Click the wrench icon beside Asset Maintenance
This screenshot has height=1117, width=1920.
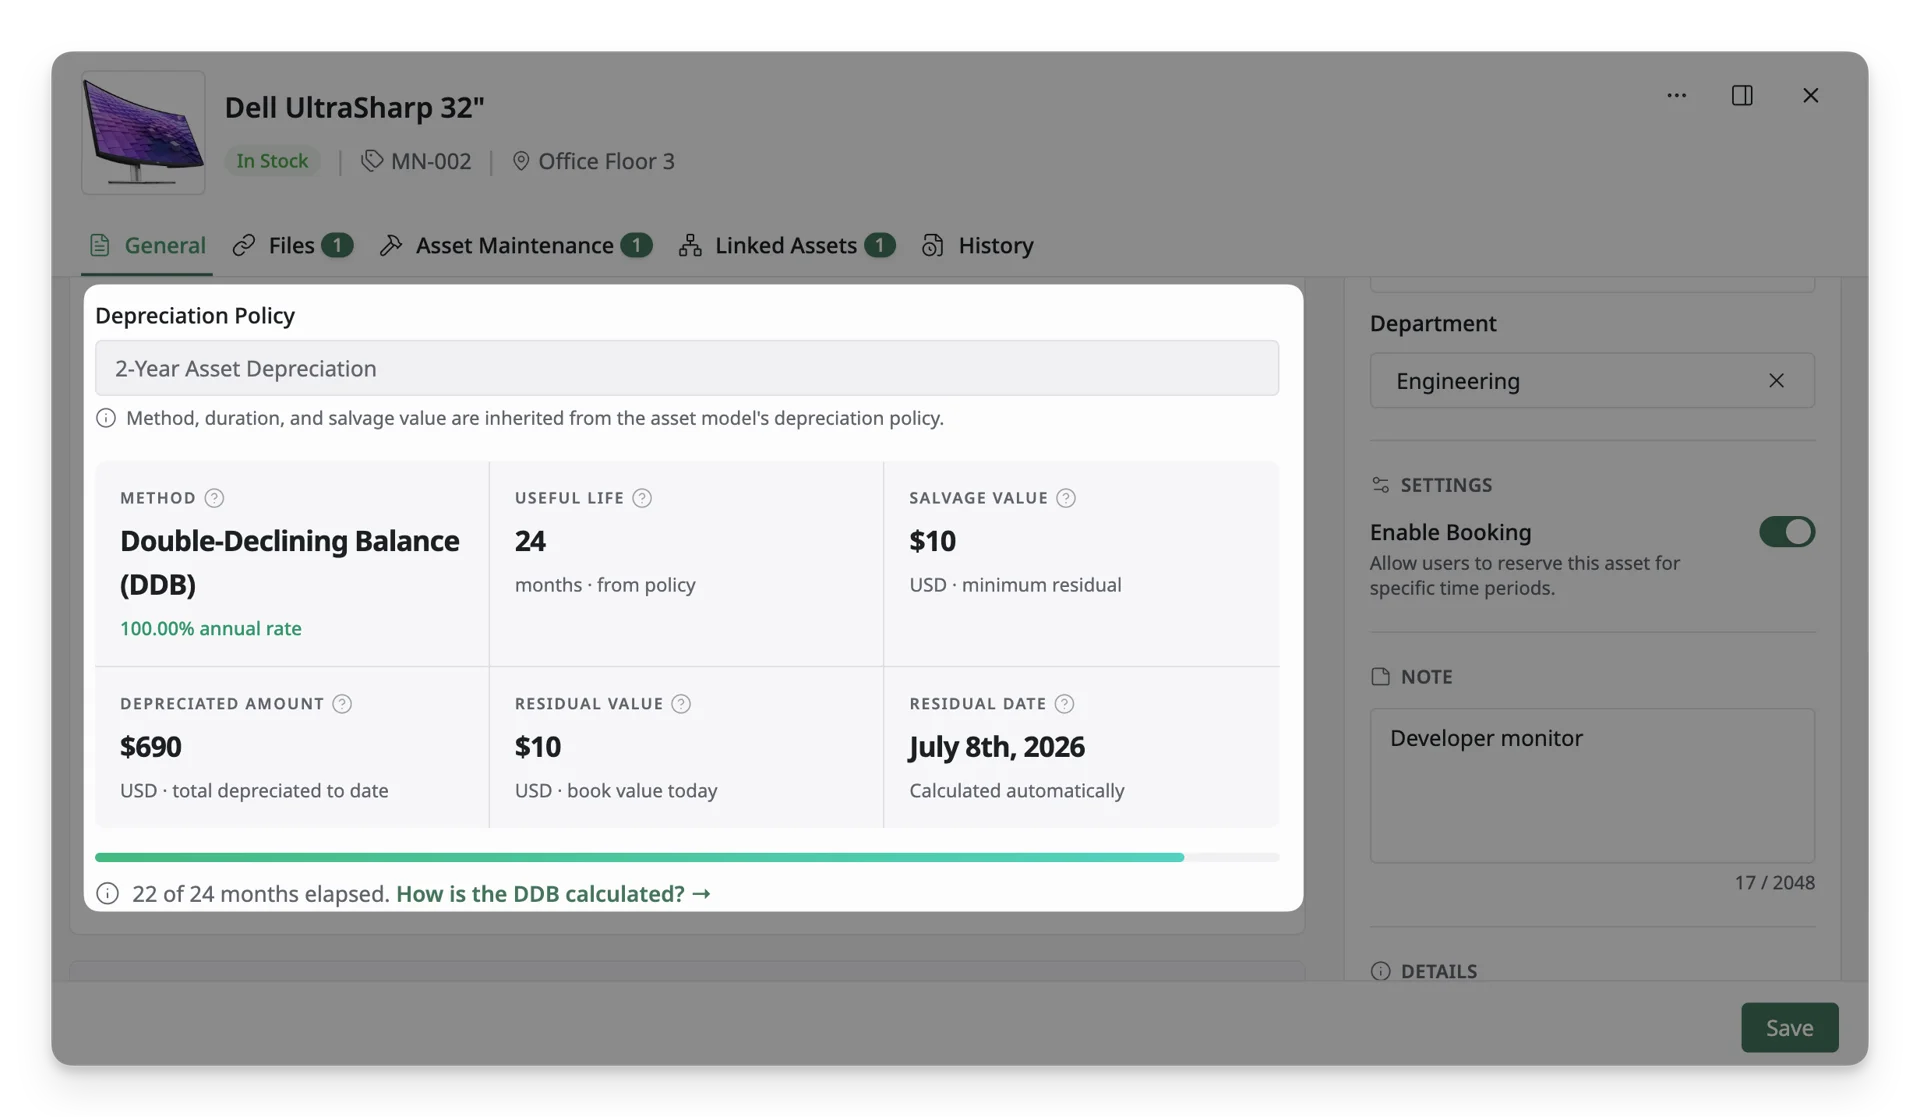391,245
